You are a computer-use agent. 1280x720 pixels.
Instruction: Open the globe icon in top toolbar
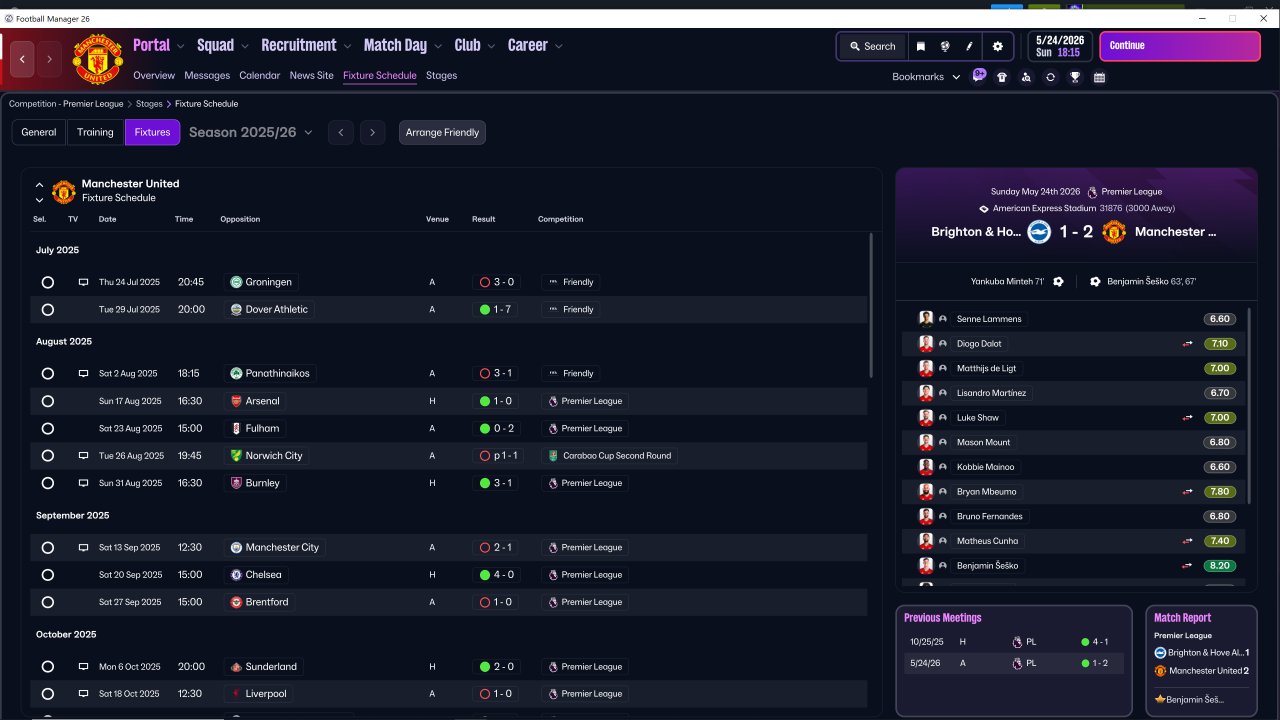(x=944, y=46)
